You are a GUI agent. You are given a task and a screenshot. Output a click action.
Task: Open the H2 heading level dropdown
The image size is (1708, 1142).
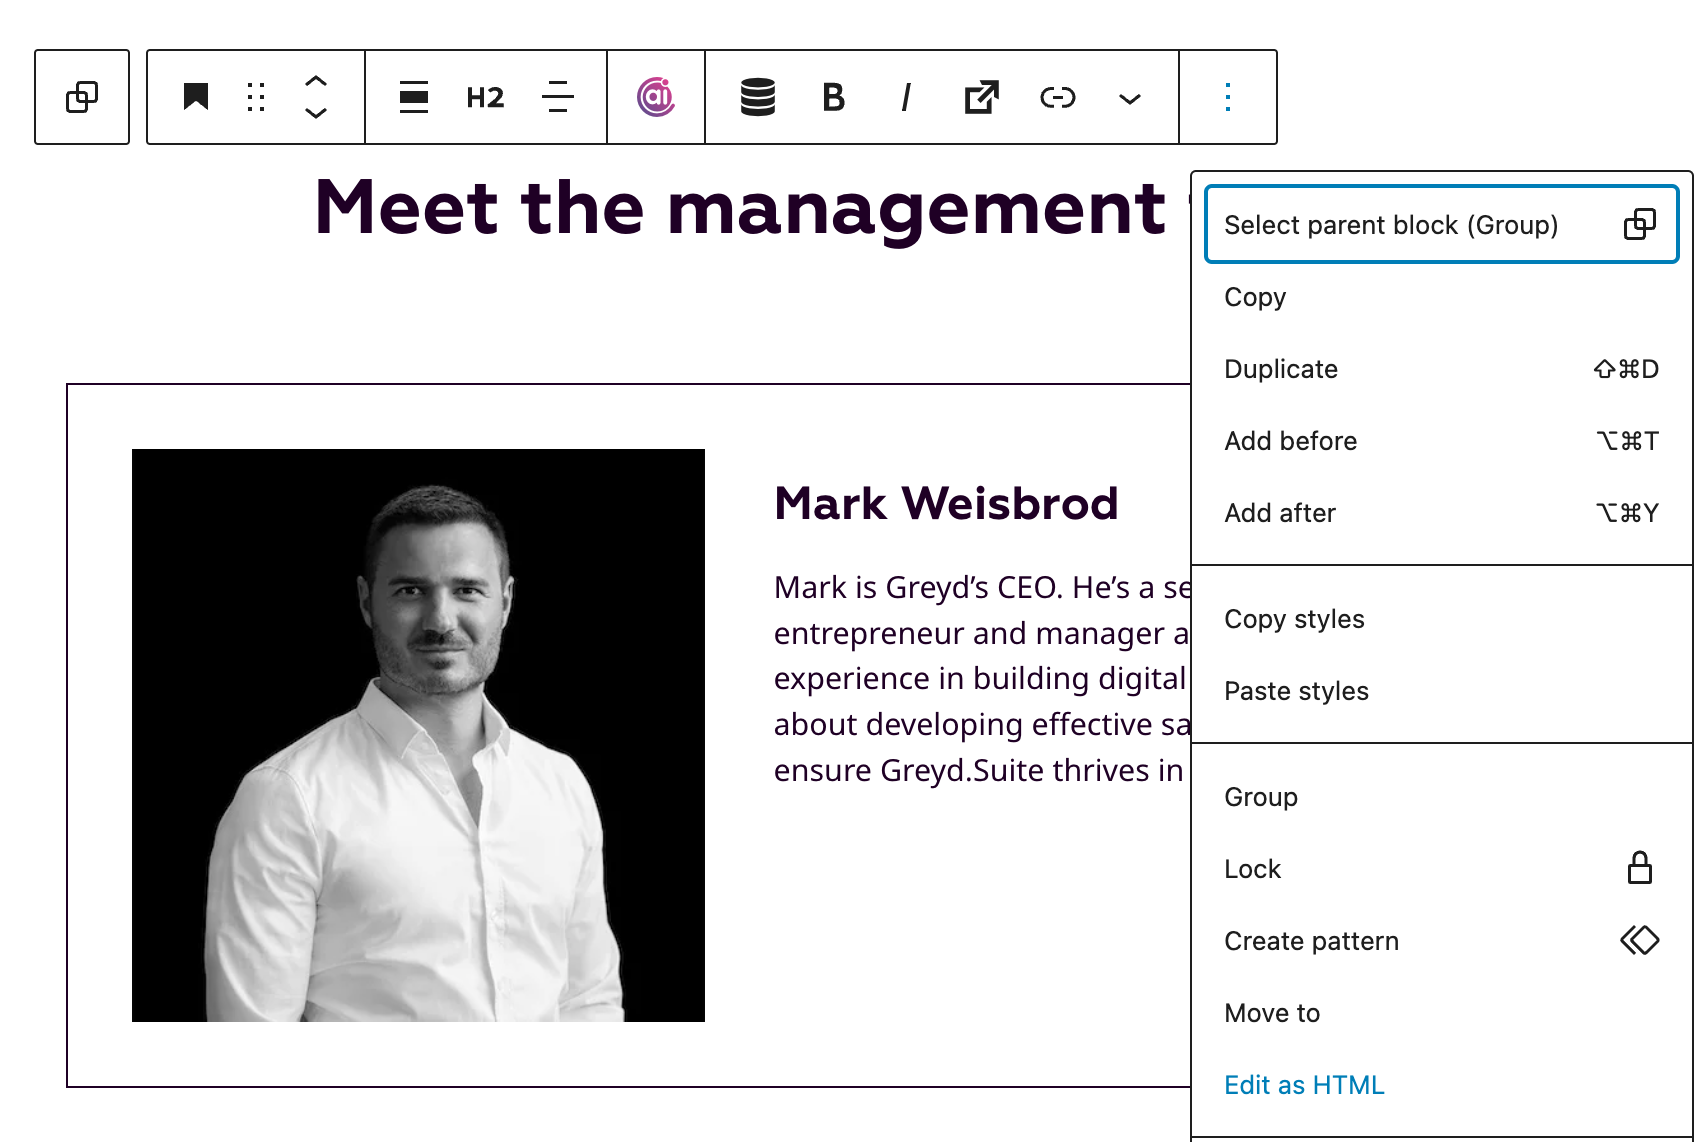pyautogui.click(x=484, y=97)
